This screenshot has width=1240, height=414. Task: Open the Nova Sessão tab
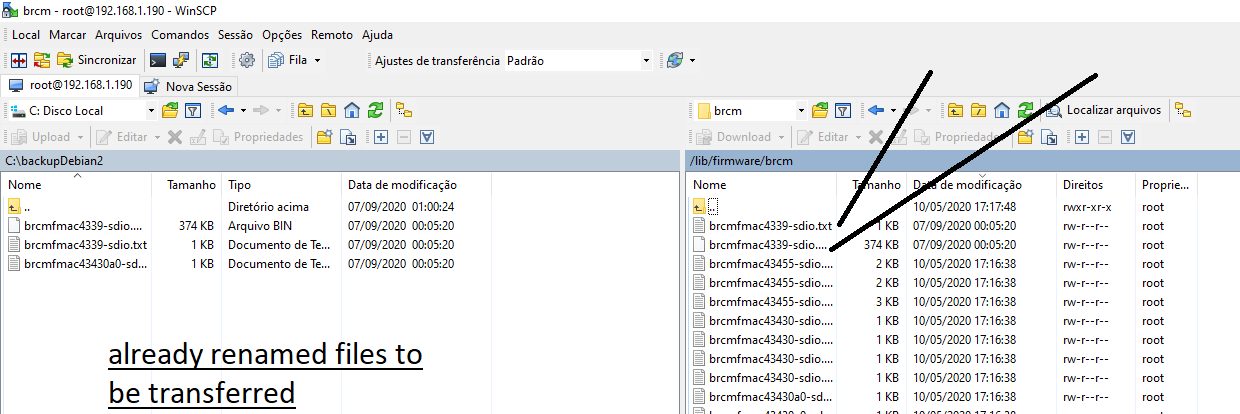tap(189, 86)
